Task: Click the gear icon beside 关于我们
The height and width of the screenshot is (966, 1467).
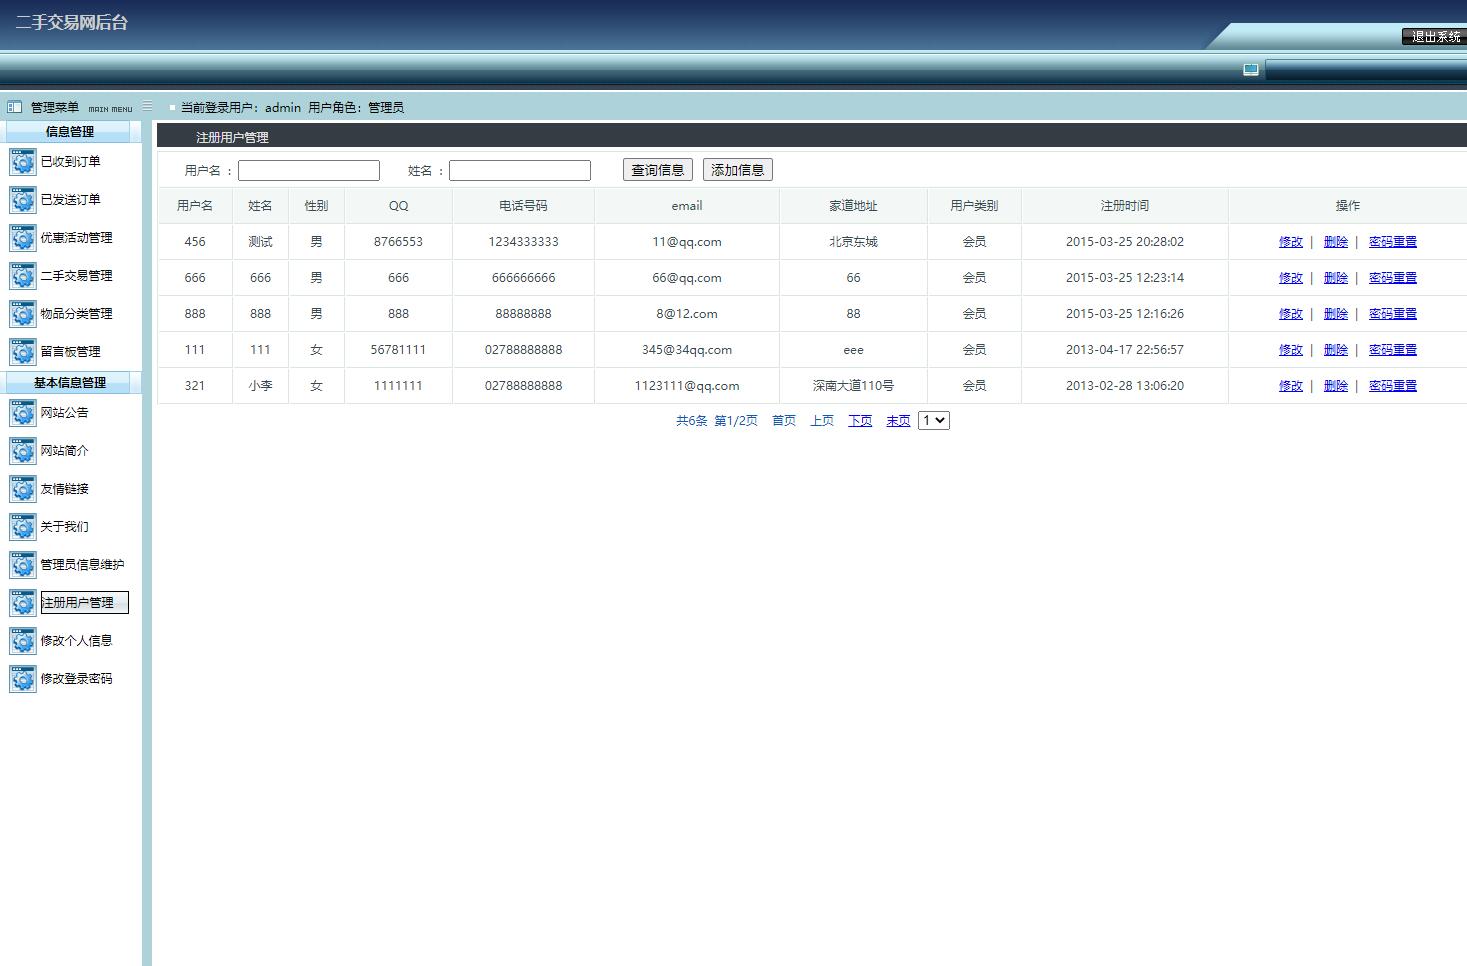Action: pyautogui.click(x=22, y=527)
